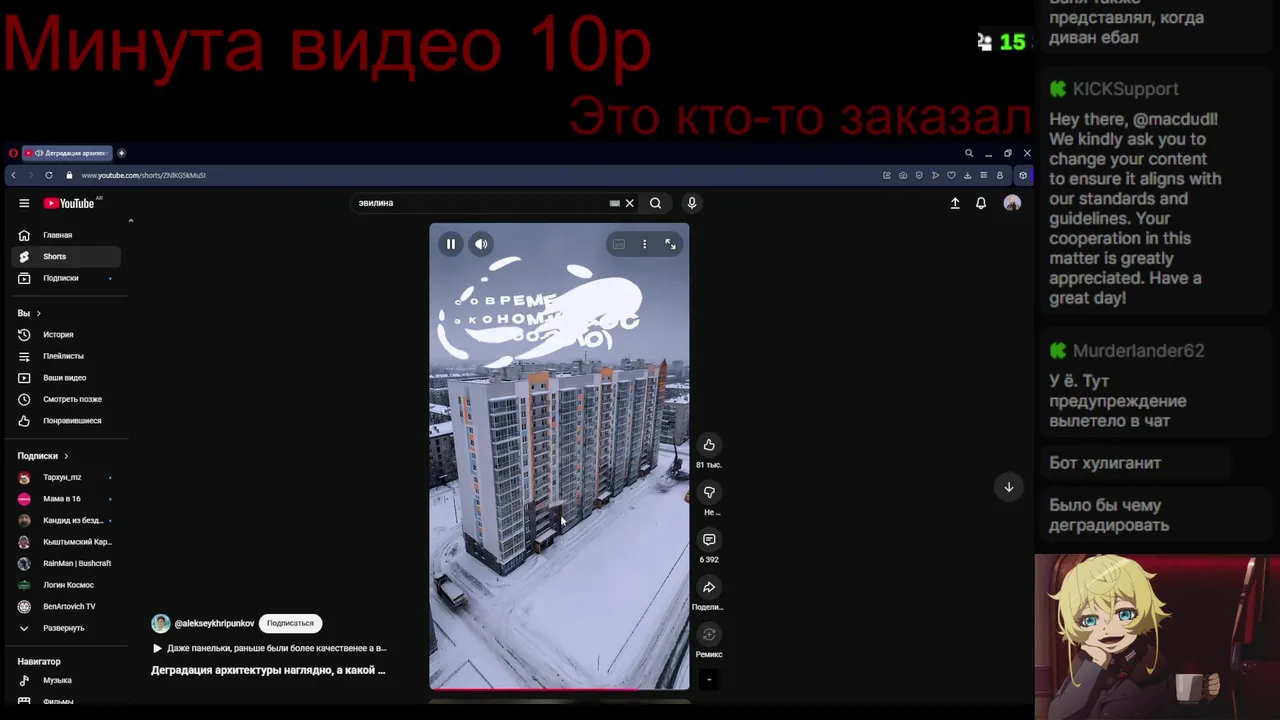Expand the Вы section
The width and height of the screenshot is (1280, 720).
point(29,313)
